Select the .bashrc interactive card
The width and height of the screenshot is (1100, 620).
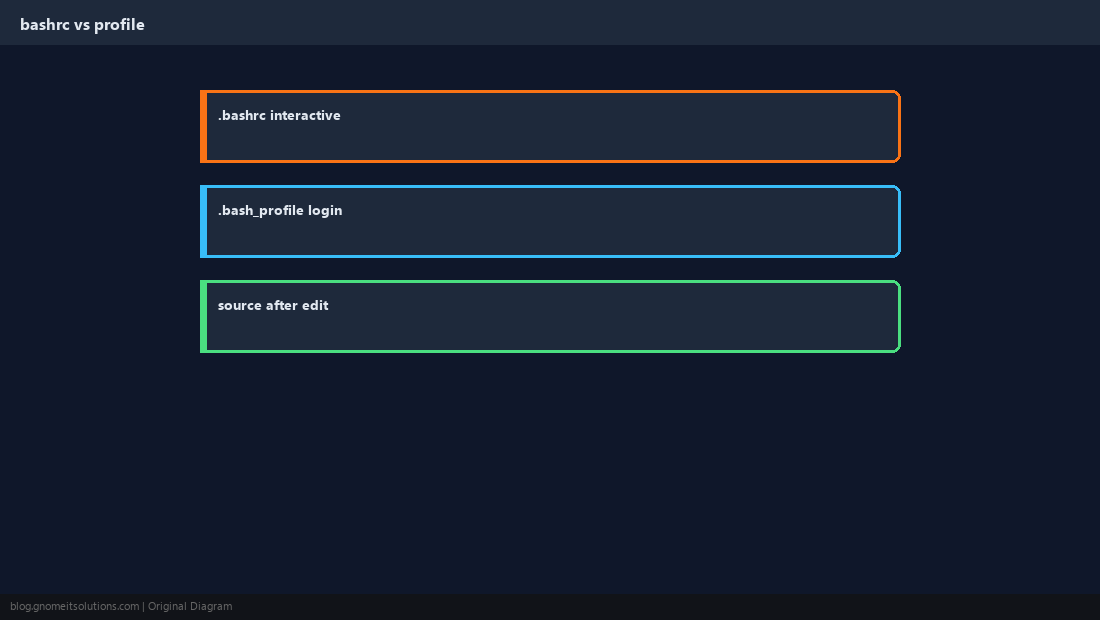coord(550,126)
